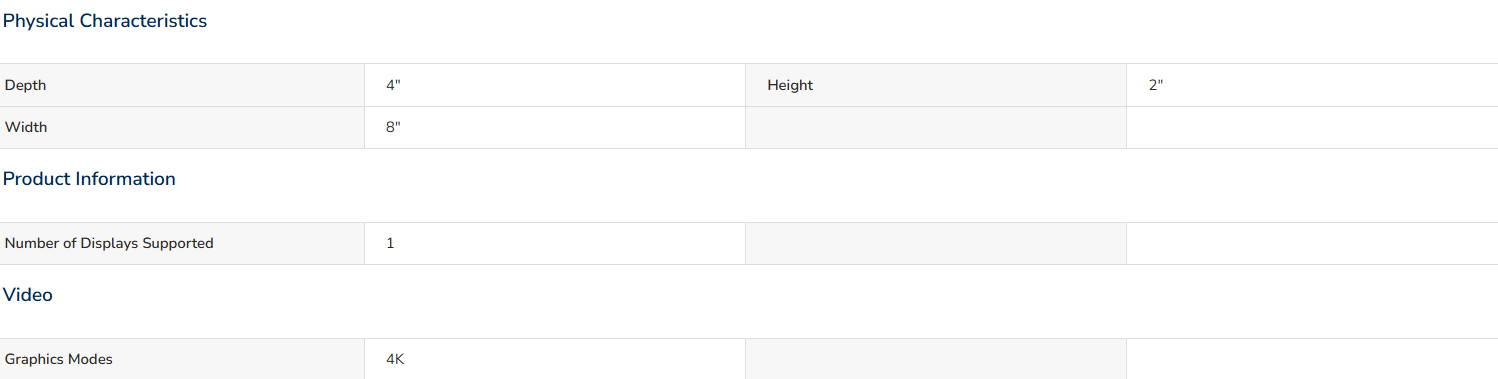This screenshot has width=1498, height=379.
Task: Click the 2" height value
Action: click(1156, 85)
